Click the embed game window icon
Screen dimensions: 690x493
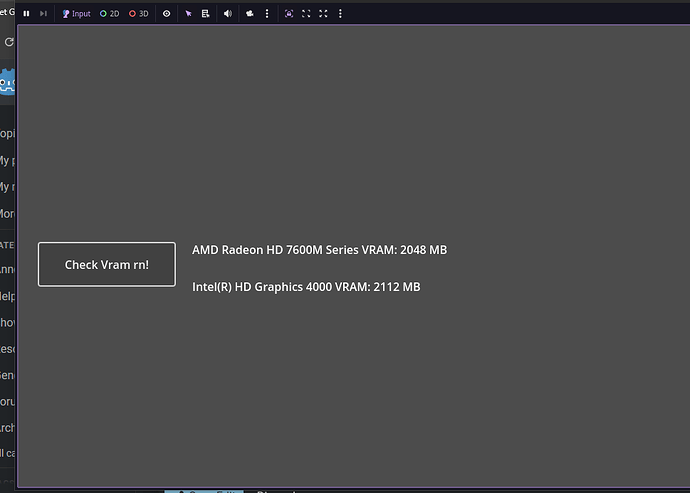coord(289,14)
